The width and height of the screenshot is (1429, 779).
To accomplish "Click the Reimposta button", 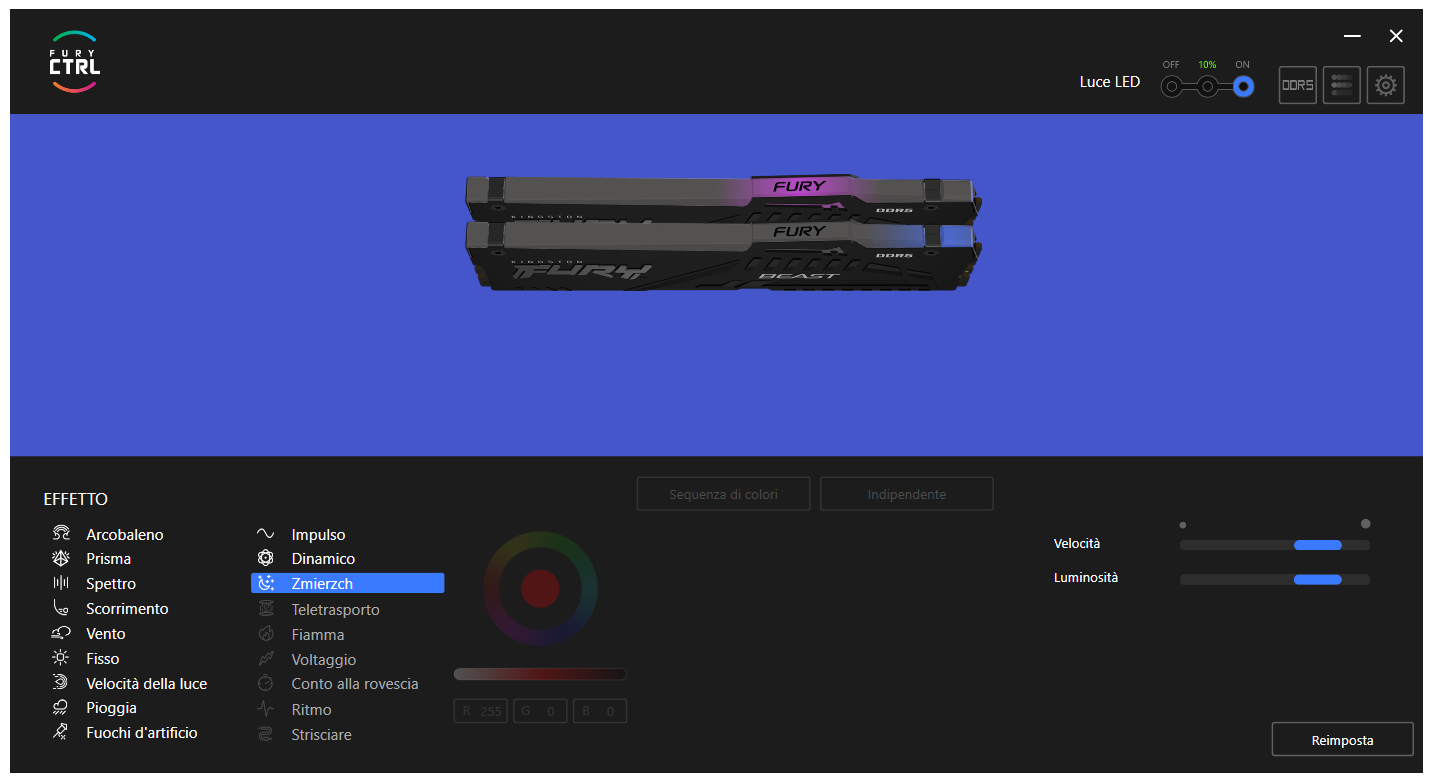I will click(1342, 740).
